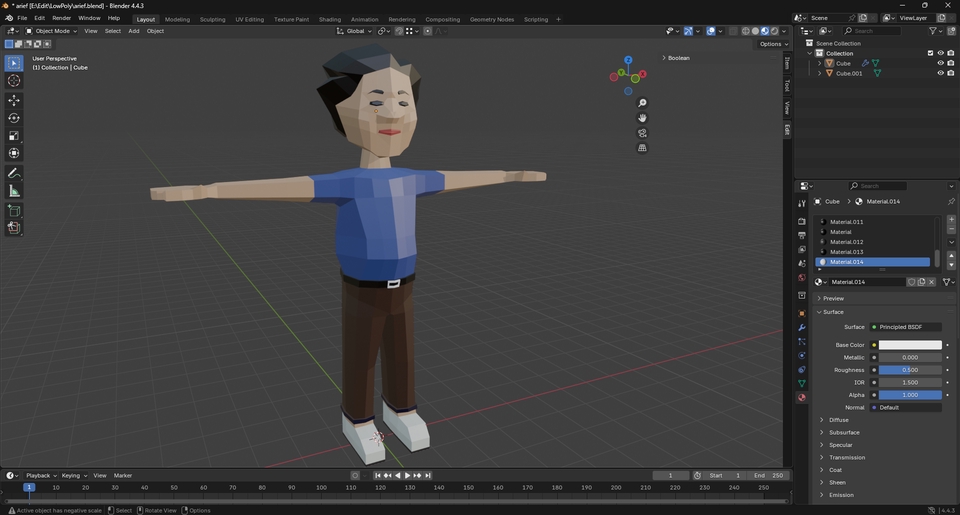Open the World properties tab
This screenshot has height=515, width=960.
[x=801, y=277]
